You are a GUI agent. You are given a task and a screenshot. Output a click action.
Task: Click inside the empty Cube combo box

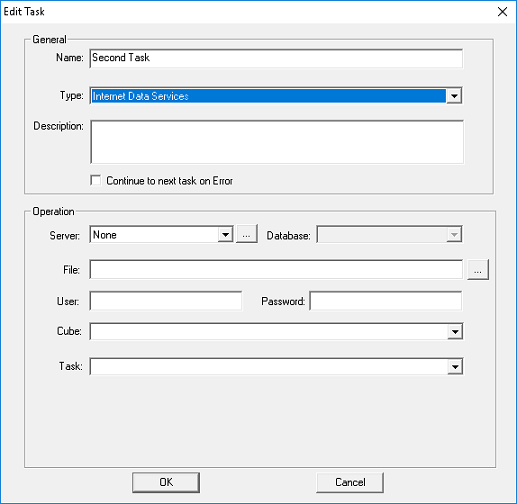pyautogui.click(x=269, y=331)
